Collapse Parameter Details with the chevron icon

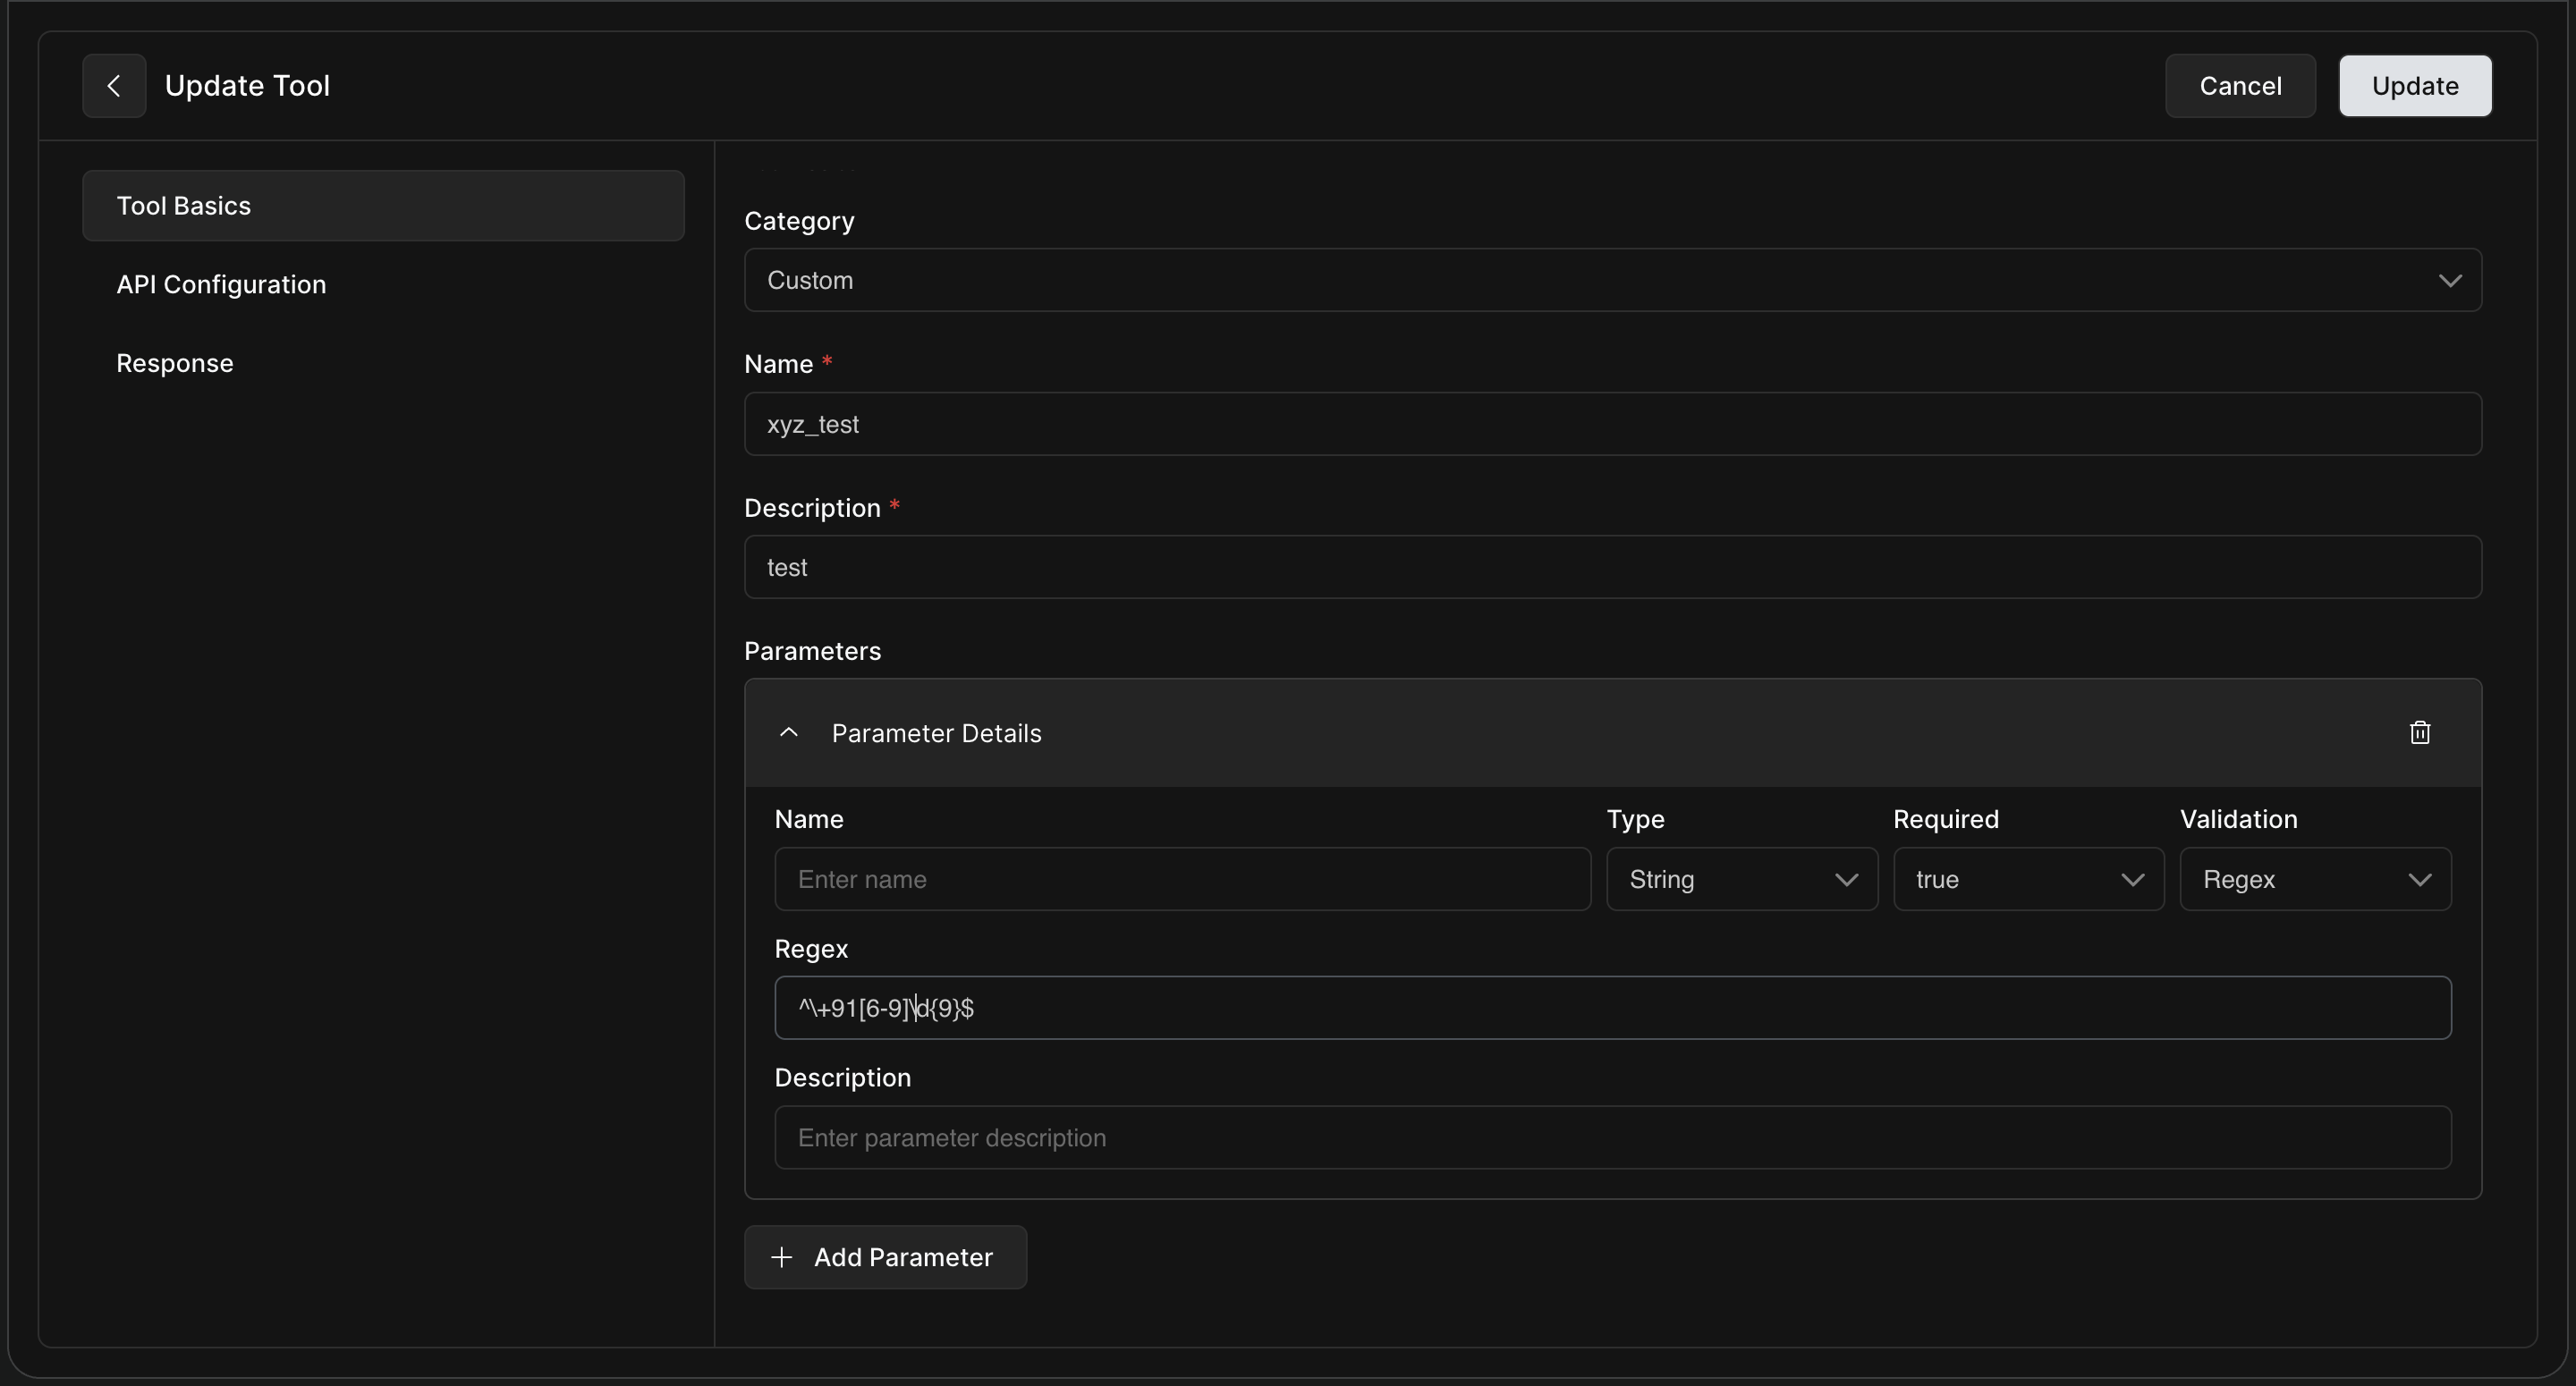[788, 733]
